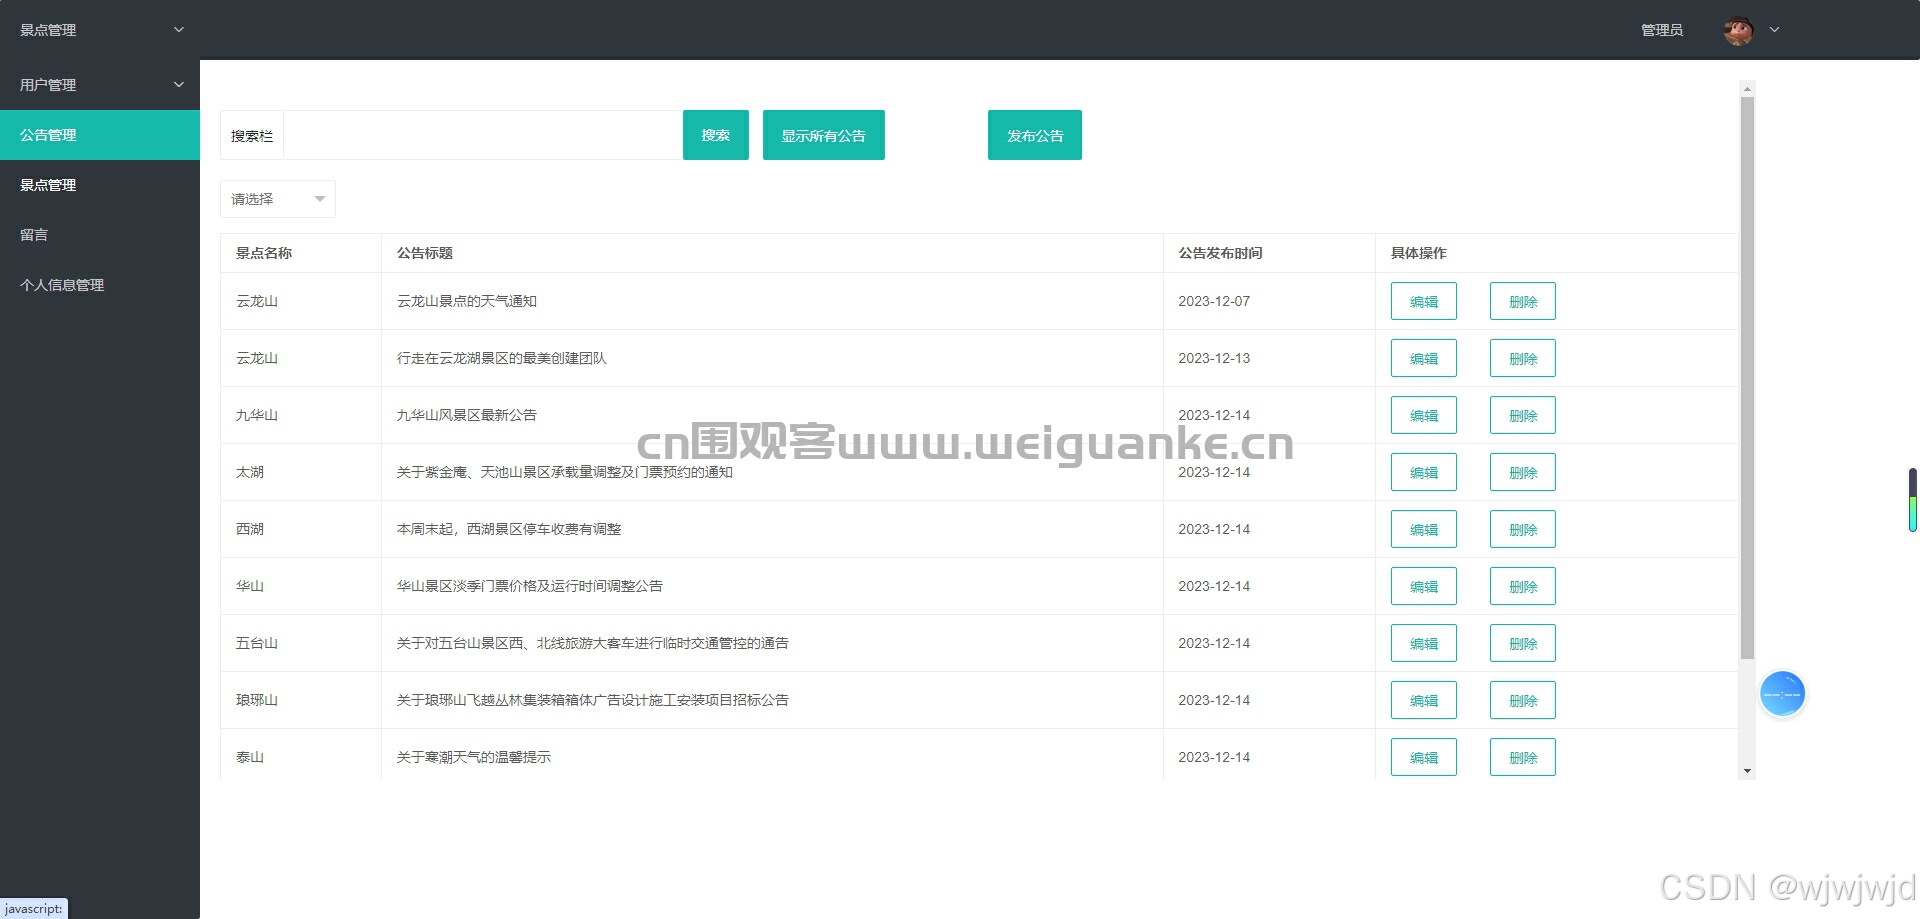This screenshot has height=919, width=1920.
Task: Open the dropdown arrow beside the avatar
Action: (1775, 30)
